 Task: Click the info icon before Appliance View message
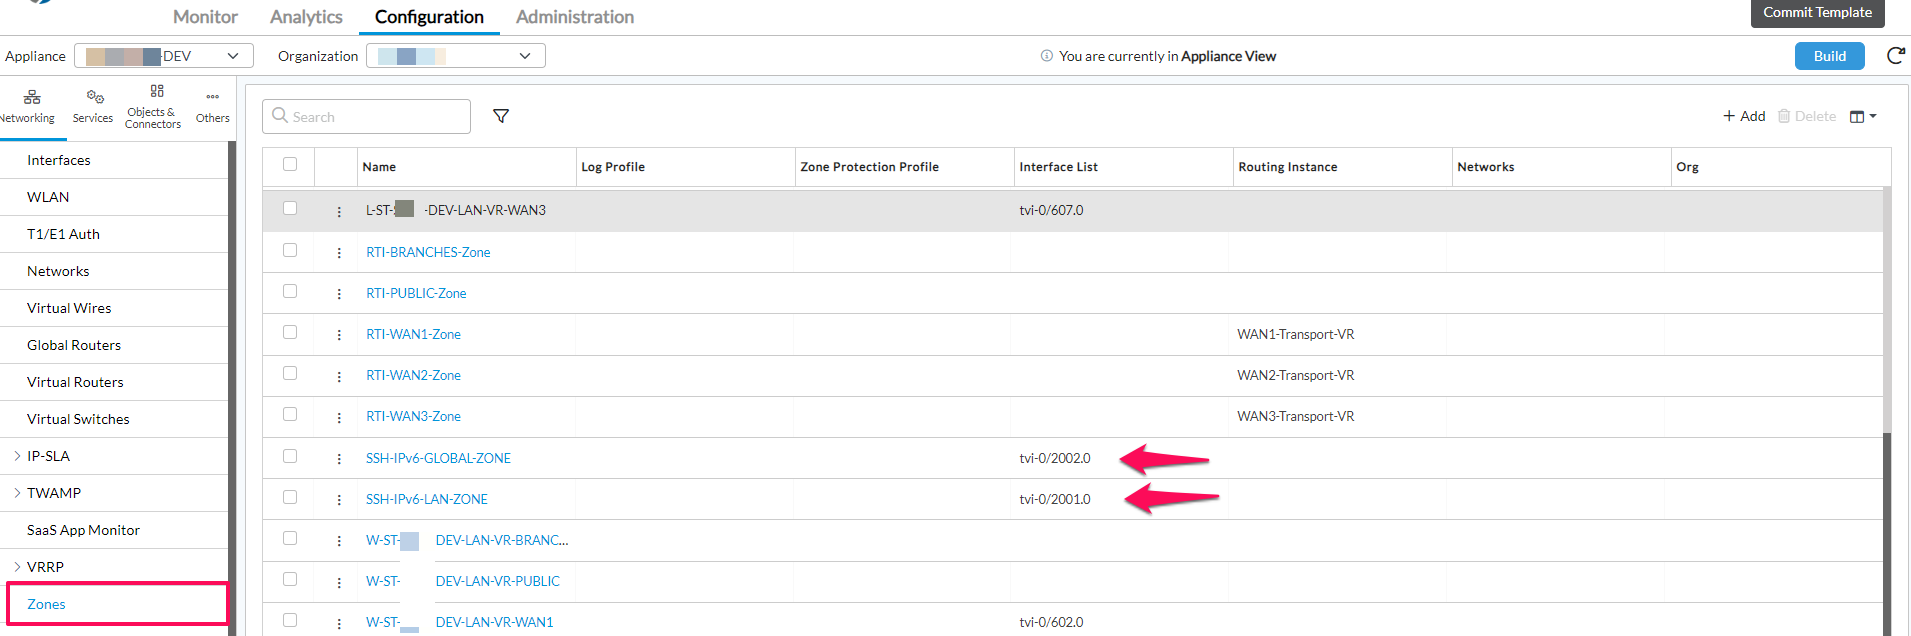coord(1046,56)
